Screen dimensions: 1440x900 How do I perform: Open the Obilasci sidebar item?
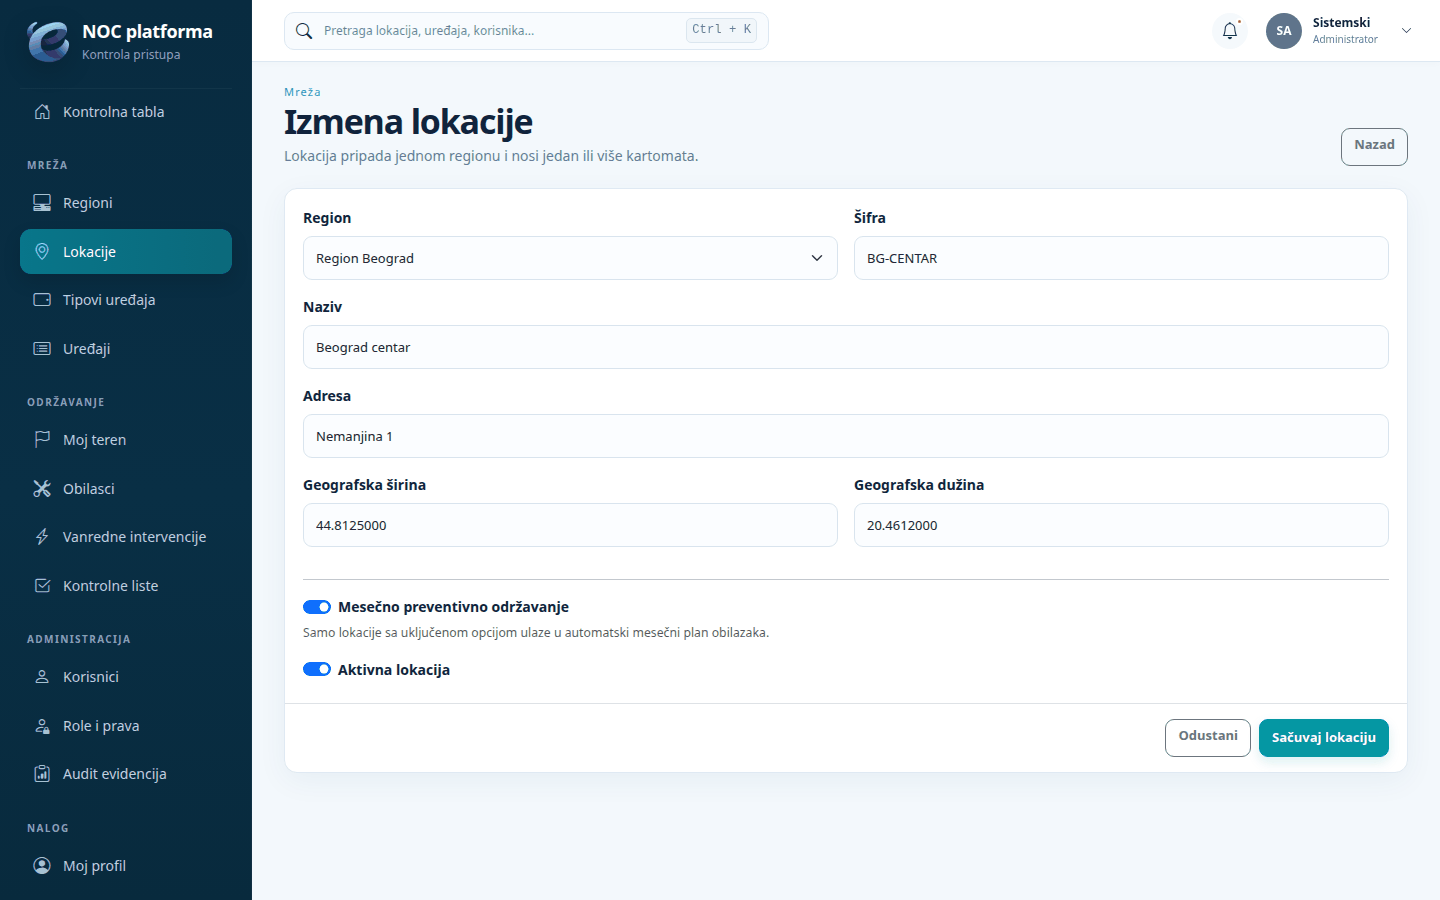126,489
